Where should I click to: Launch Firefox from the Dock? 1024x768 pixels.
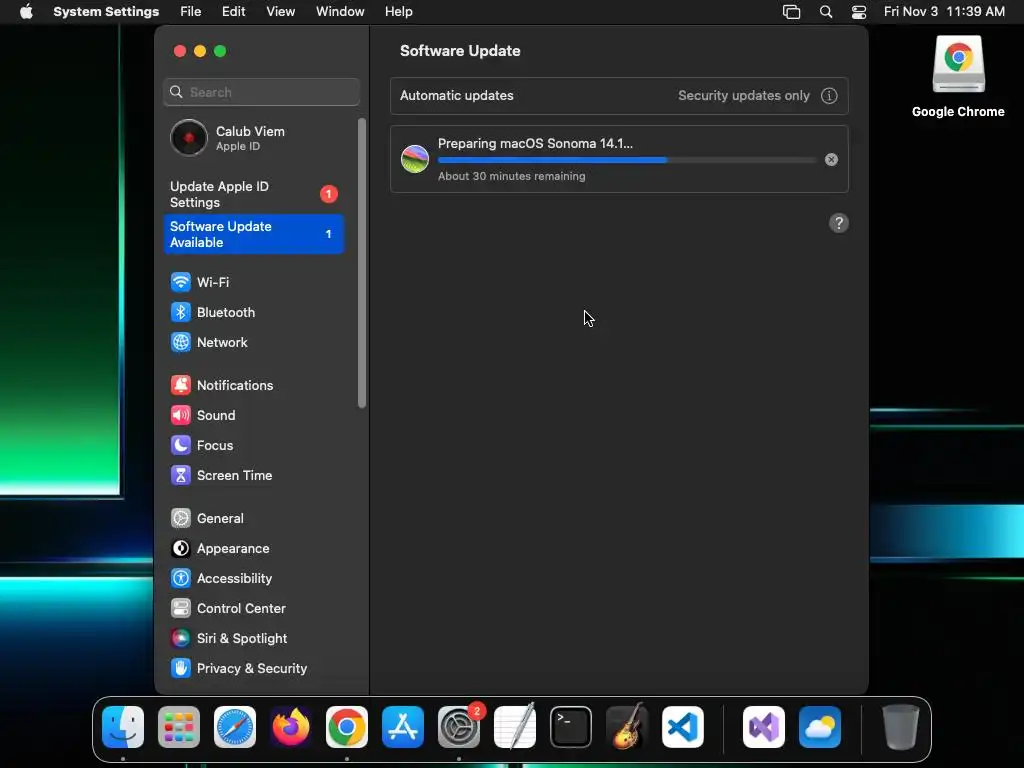pyautogui.click(x=291, y=727)
